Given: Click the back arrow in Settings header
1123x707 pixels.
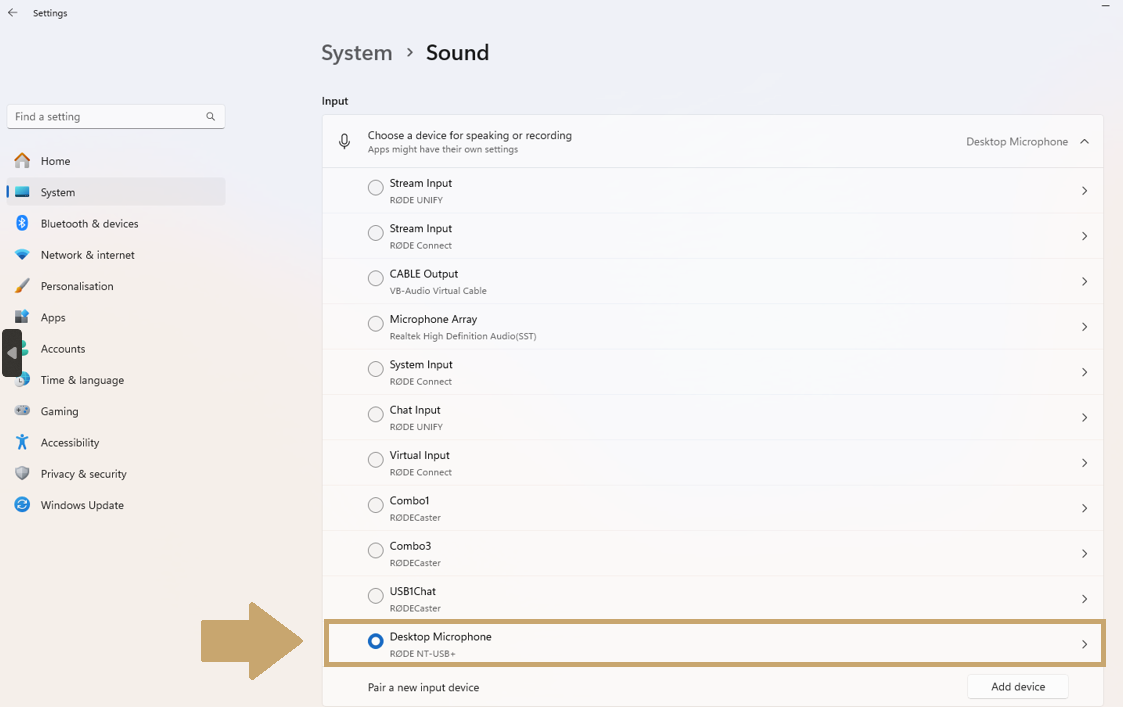Looking at the screenshot, I should pos(13,13).
